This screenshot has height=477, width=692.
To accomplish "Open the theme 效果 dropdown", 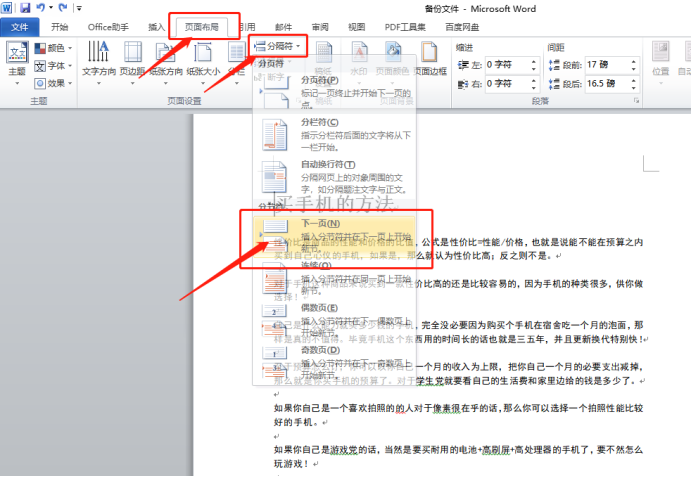I will (x=53, y=83).
